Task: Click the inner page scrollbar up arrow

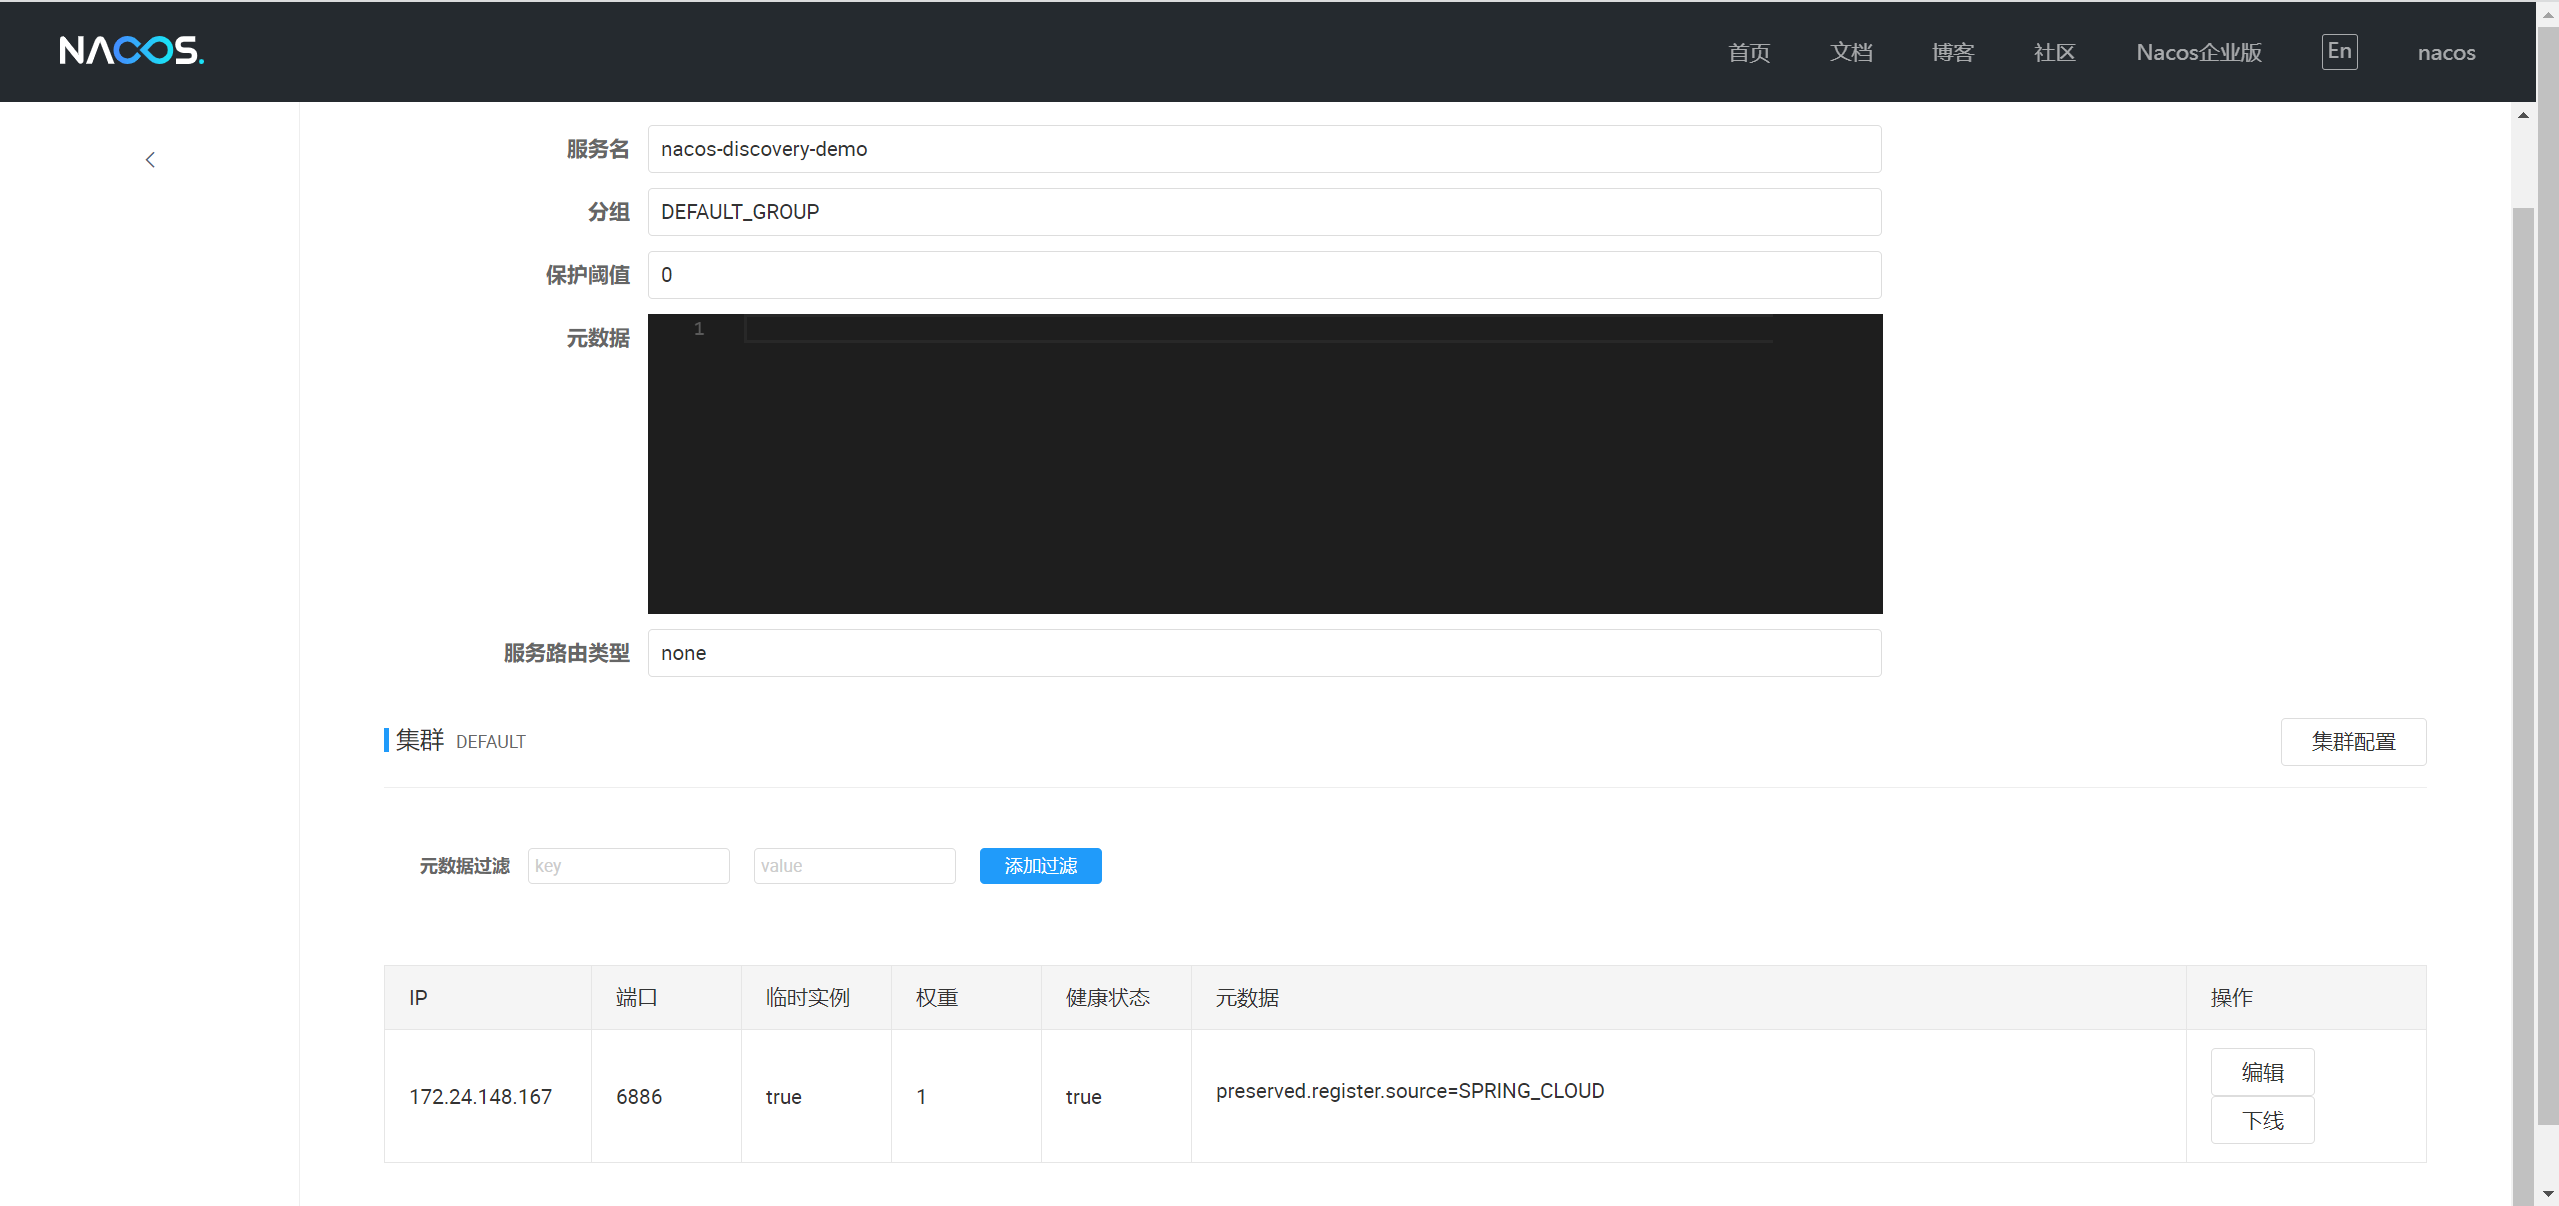Action: 2523,115
